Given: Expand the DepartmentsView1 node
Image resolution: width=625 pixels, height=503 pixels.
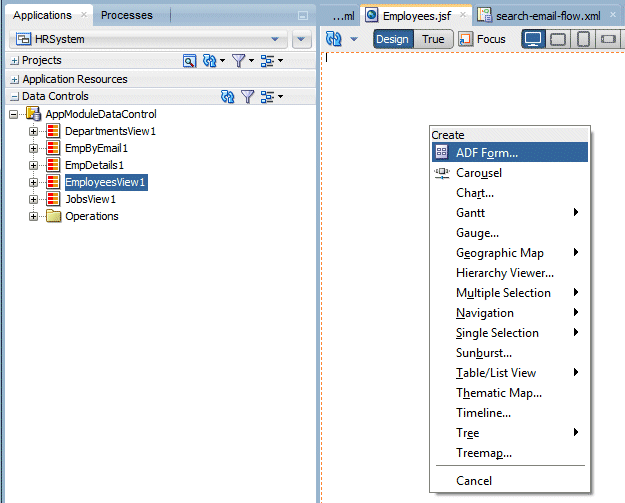Looking at the screenshot, I should point(33,131).
